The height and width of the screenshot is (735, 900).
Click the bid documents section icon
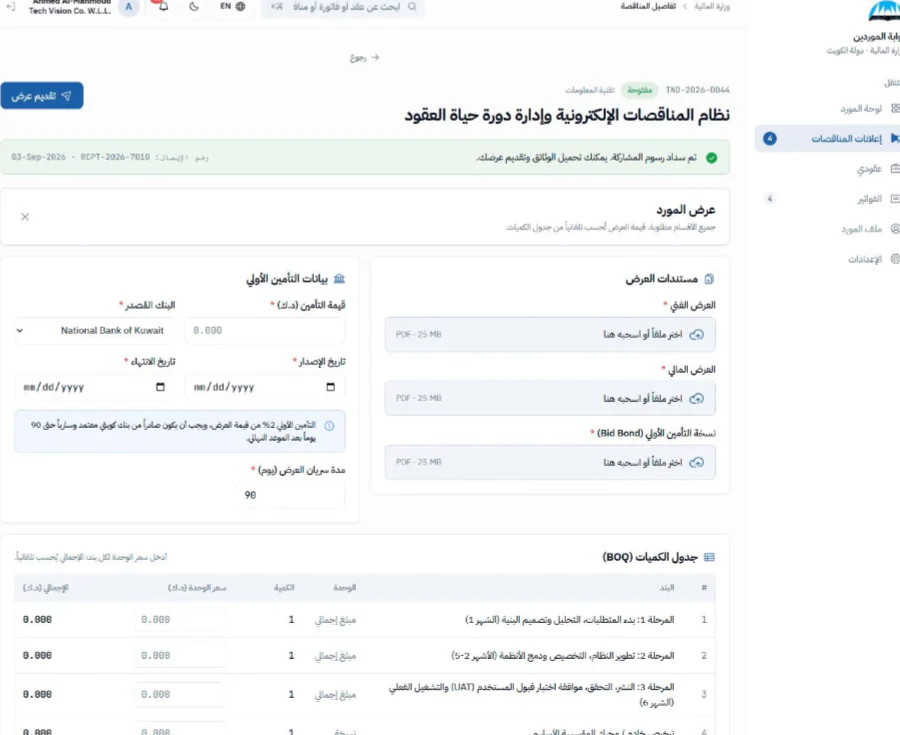point(709,279)
